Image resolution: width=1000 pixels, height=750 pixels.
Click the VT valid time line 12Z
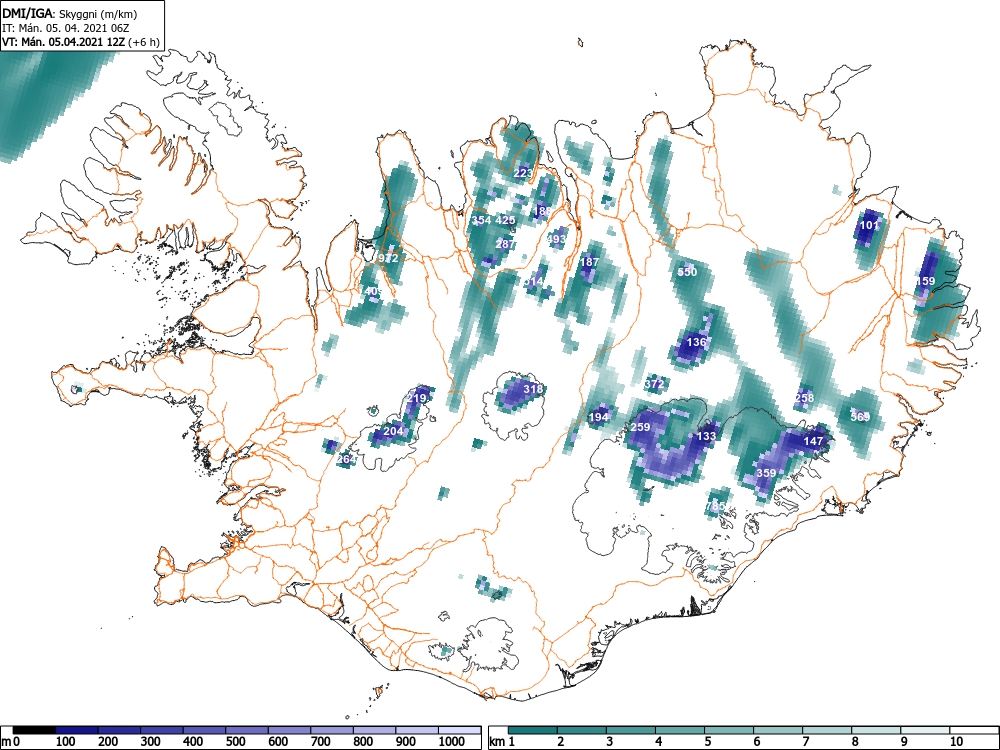click(x=80, y=42)
